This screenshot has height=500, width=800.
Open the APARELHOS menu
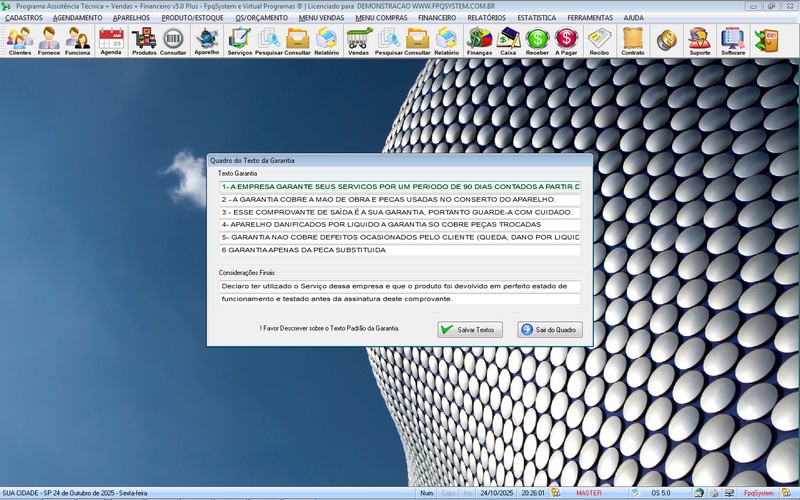point(132,18)
